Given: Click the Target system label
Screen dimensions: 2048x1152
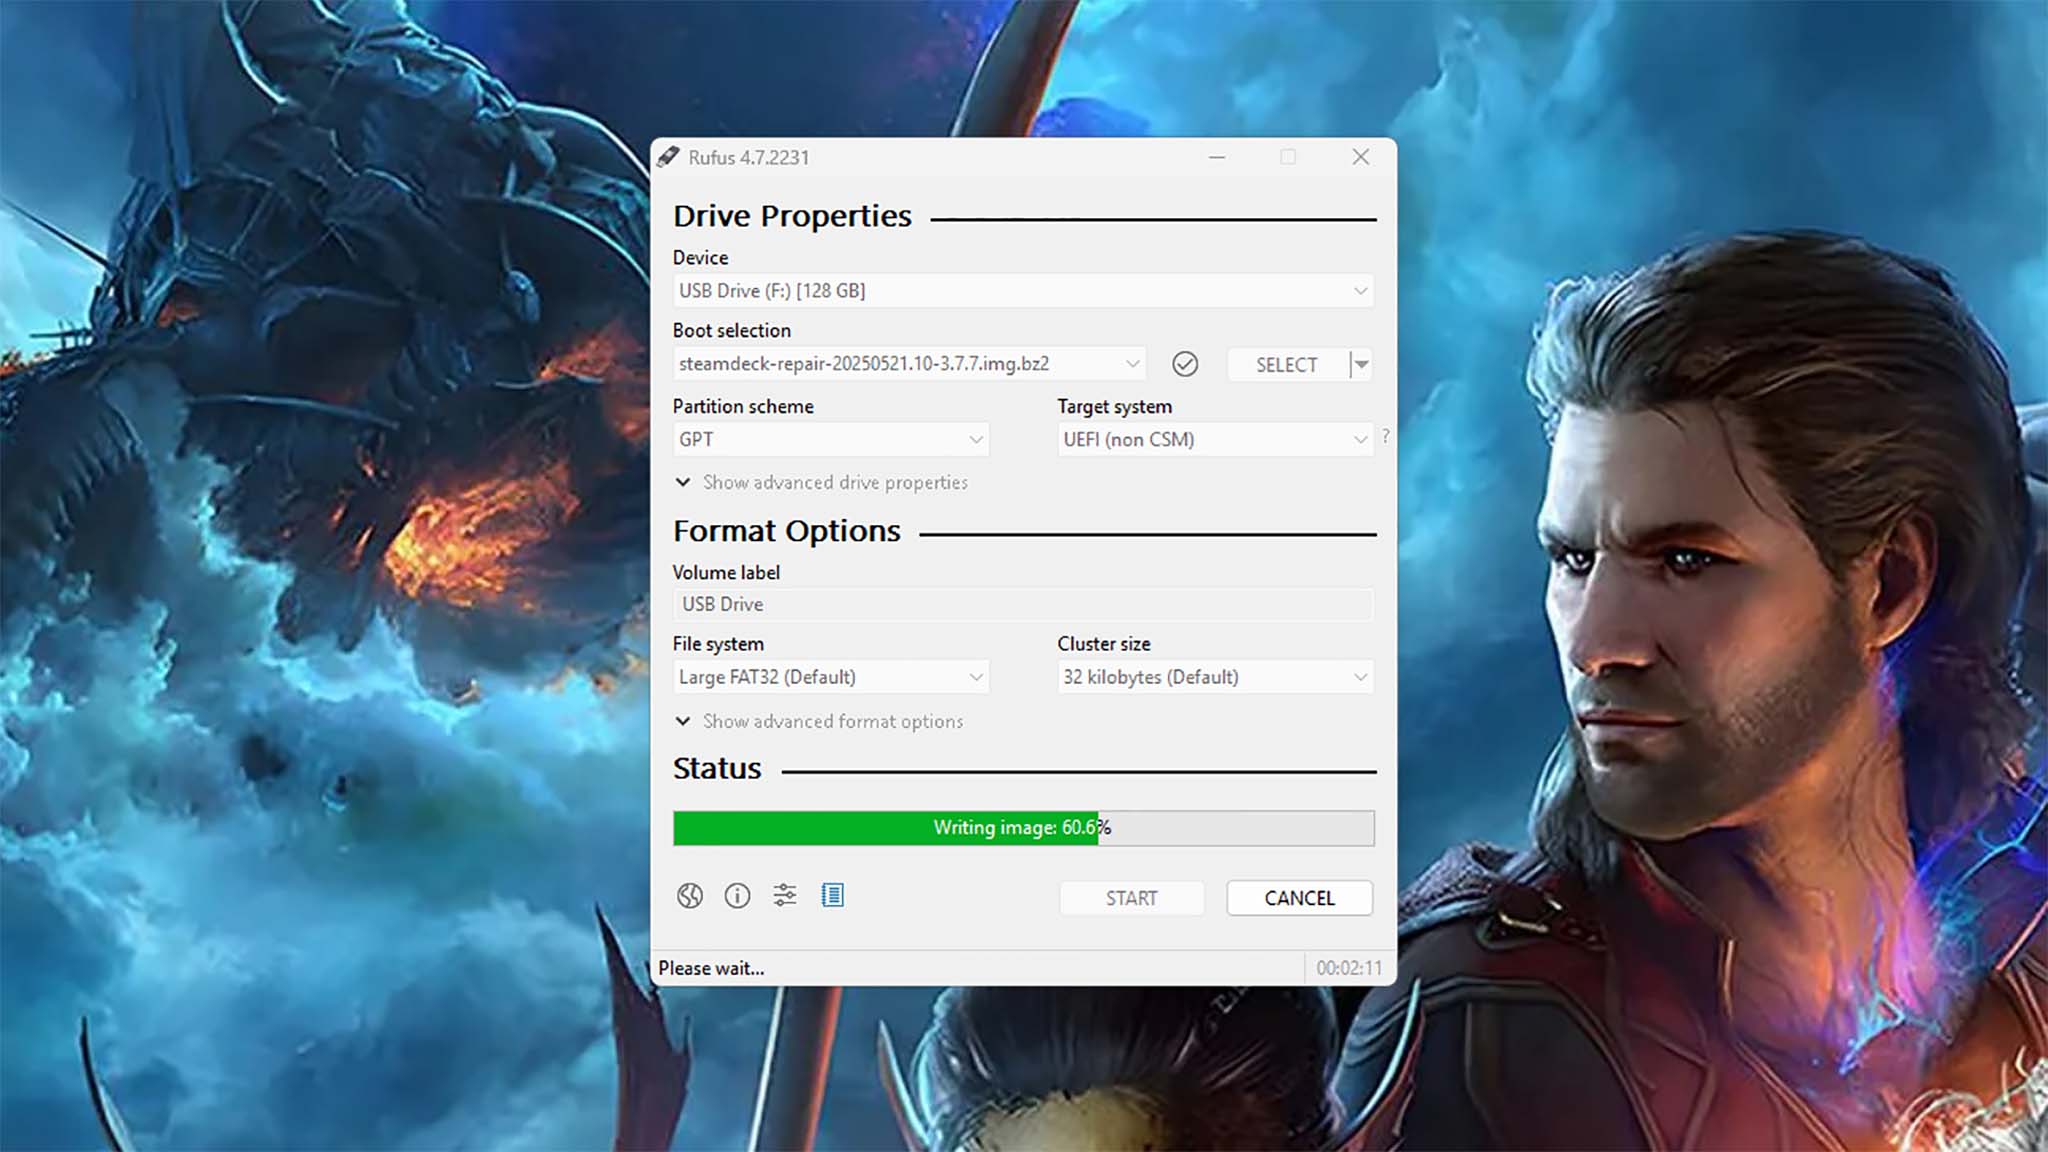Looking at the screenshot, I should [x=1115, y=406].
